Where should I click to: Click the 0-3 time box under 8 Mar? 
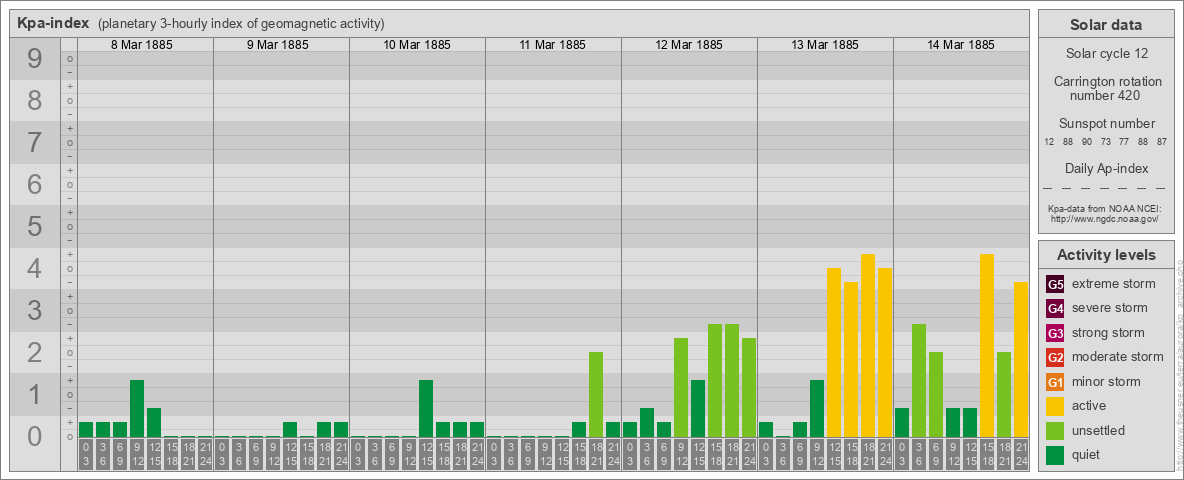[86, 455]
